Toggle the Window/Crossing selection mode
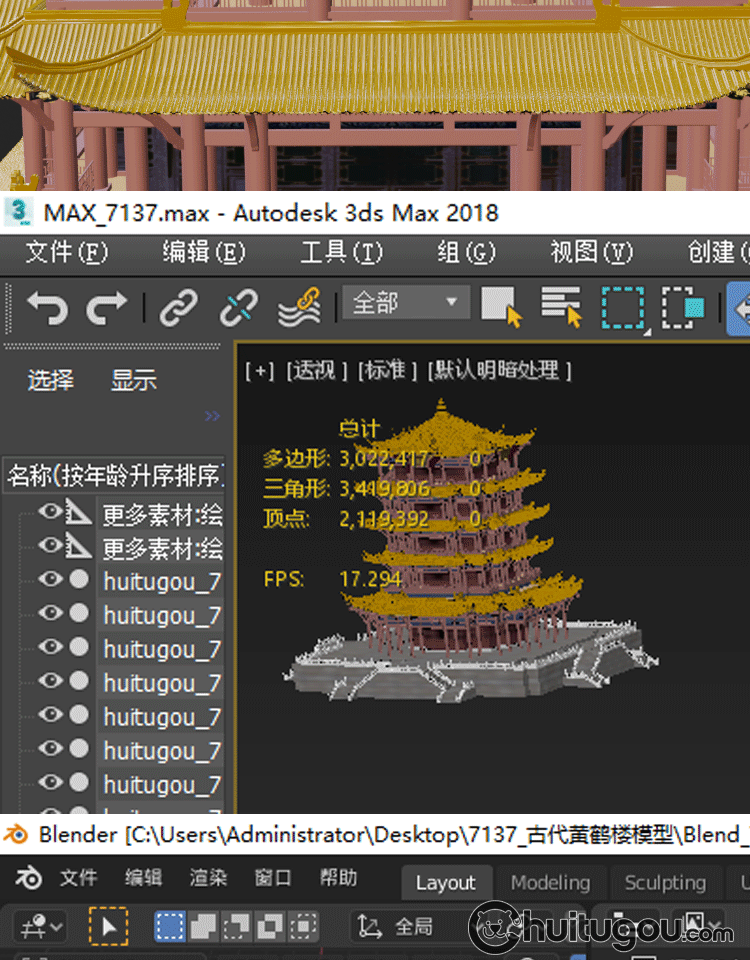 pos(683,307)
